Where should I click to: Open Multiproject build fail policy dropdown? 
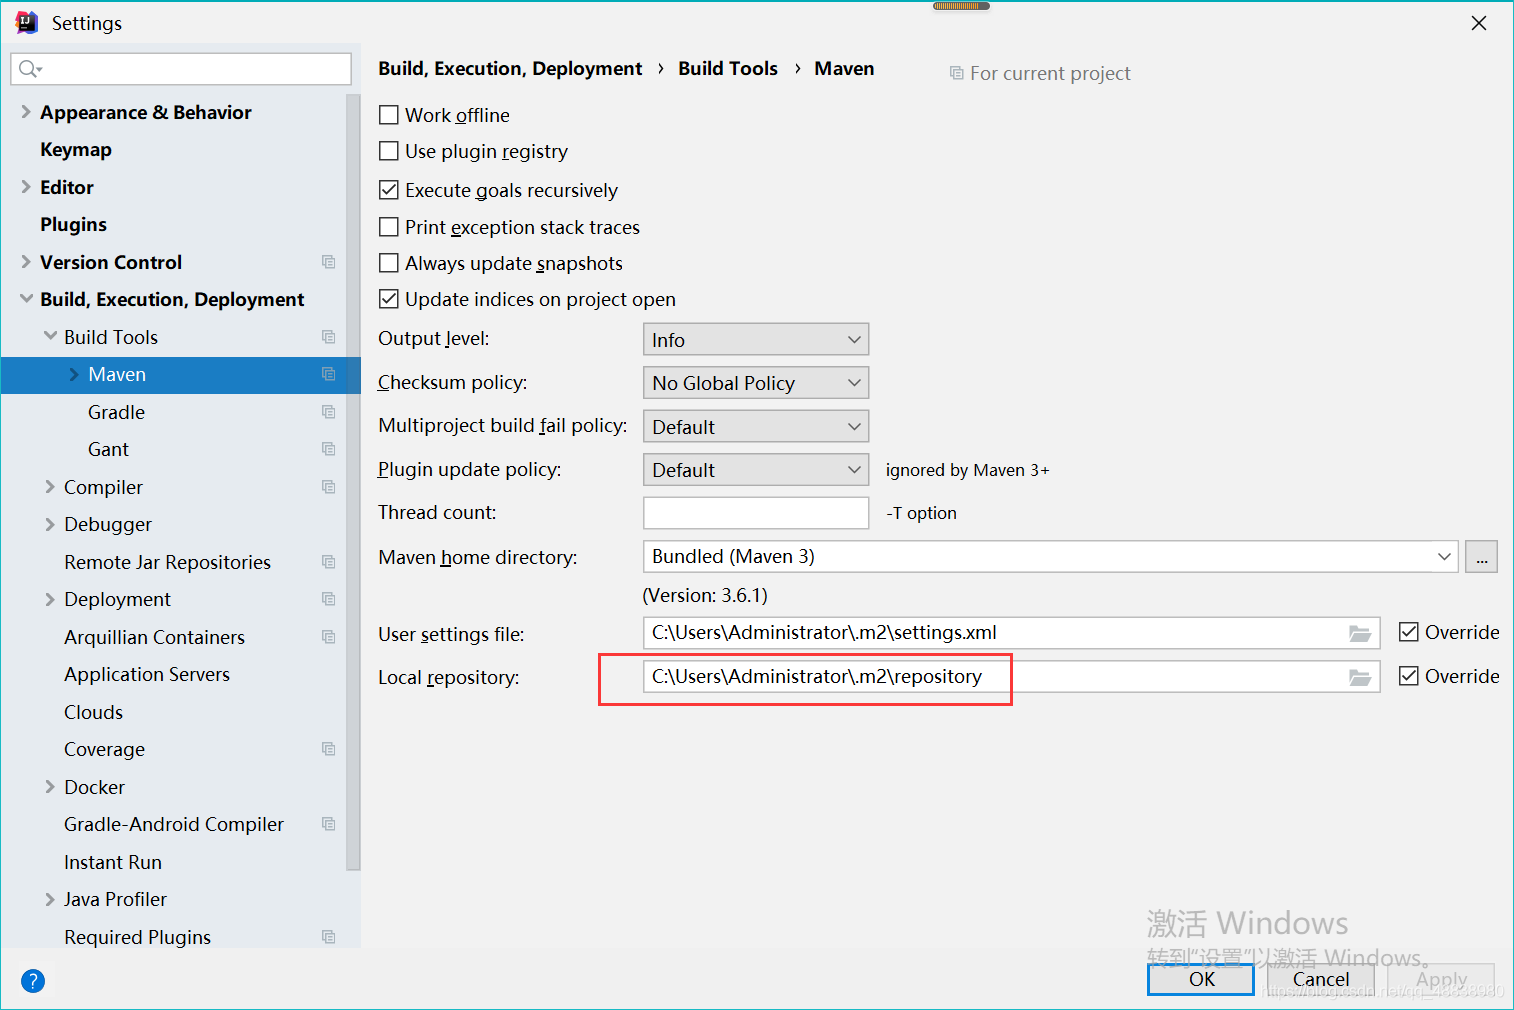pos(756,426)
